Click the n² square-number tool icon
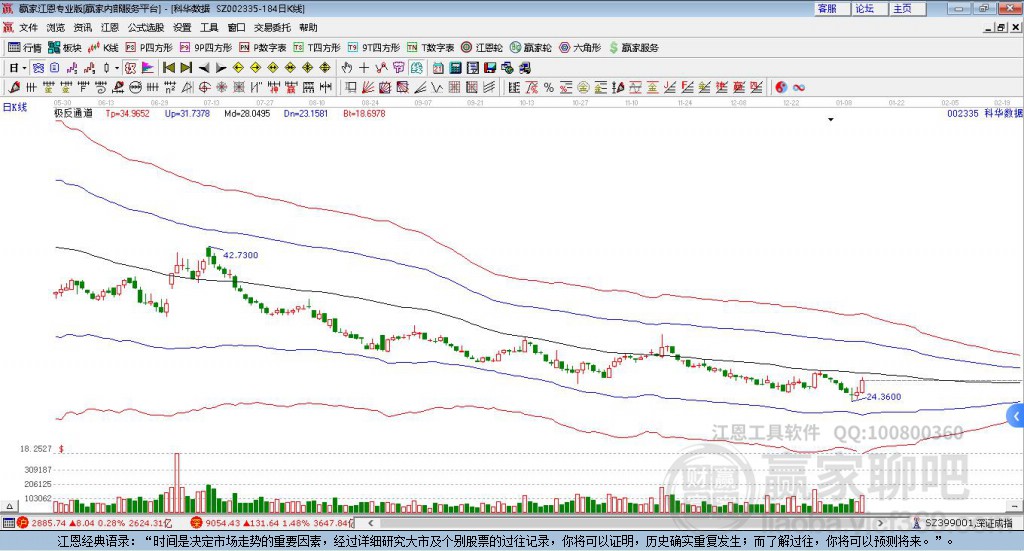Viewport: 1024px width, 551px height. (x=170, y=87)
